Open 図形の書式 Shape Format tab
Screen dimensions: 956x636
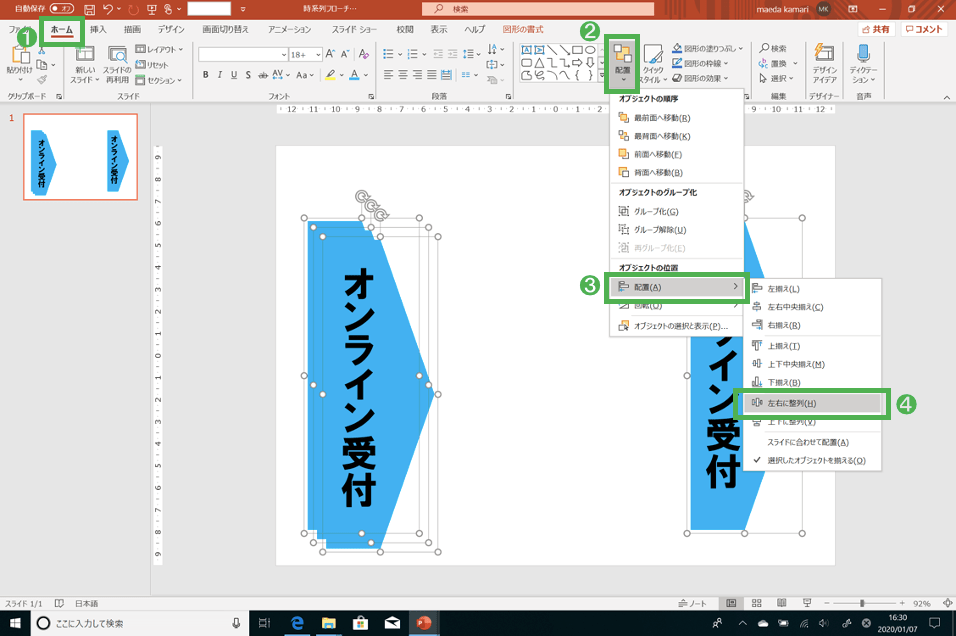(x=523, y=29)
